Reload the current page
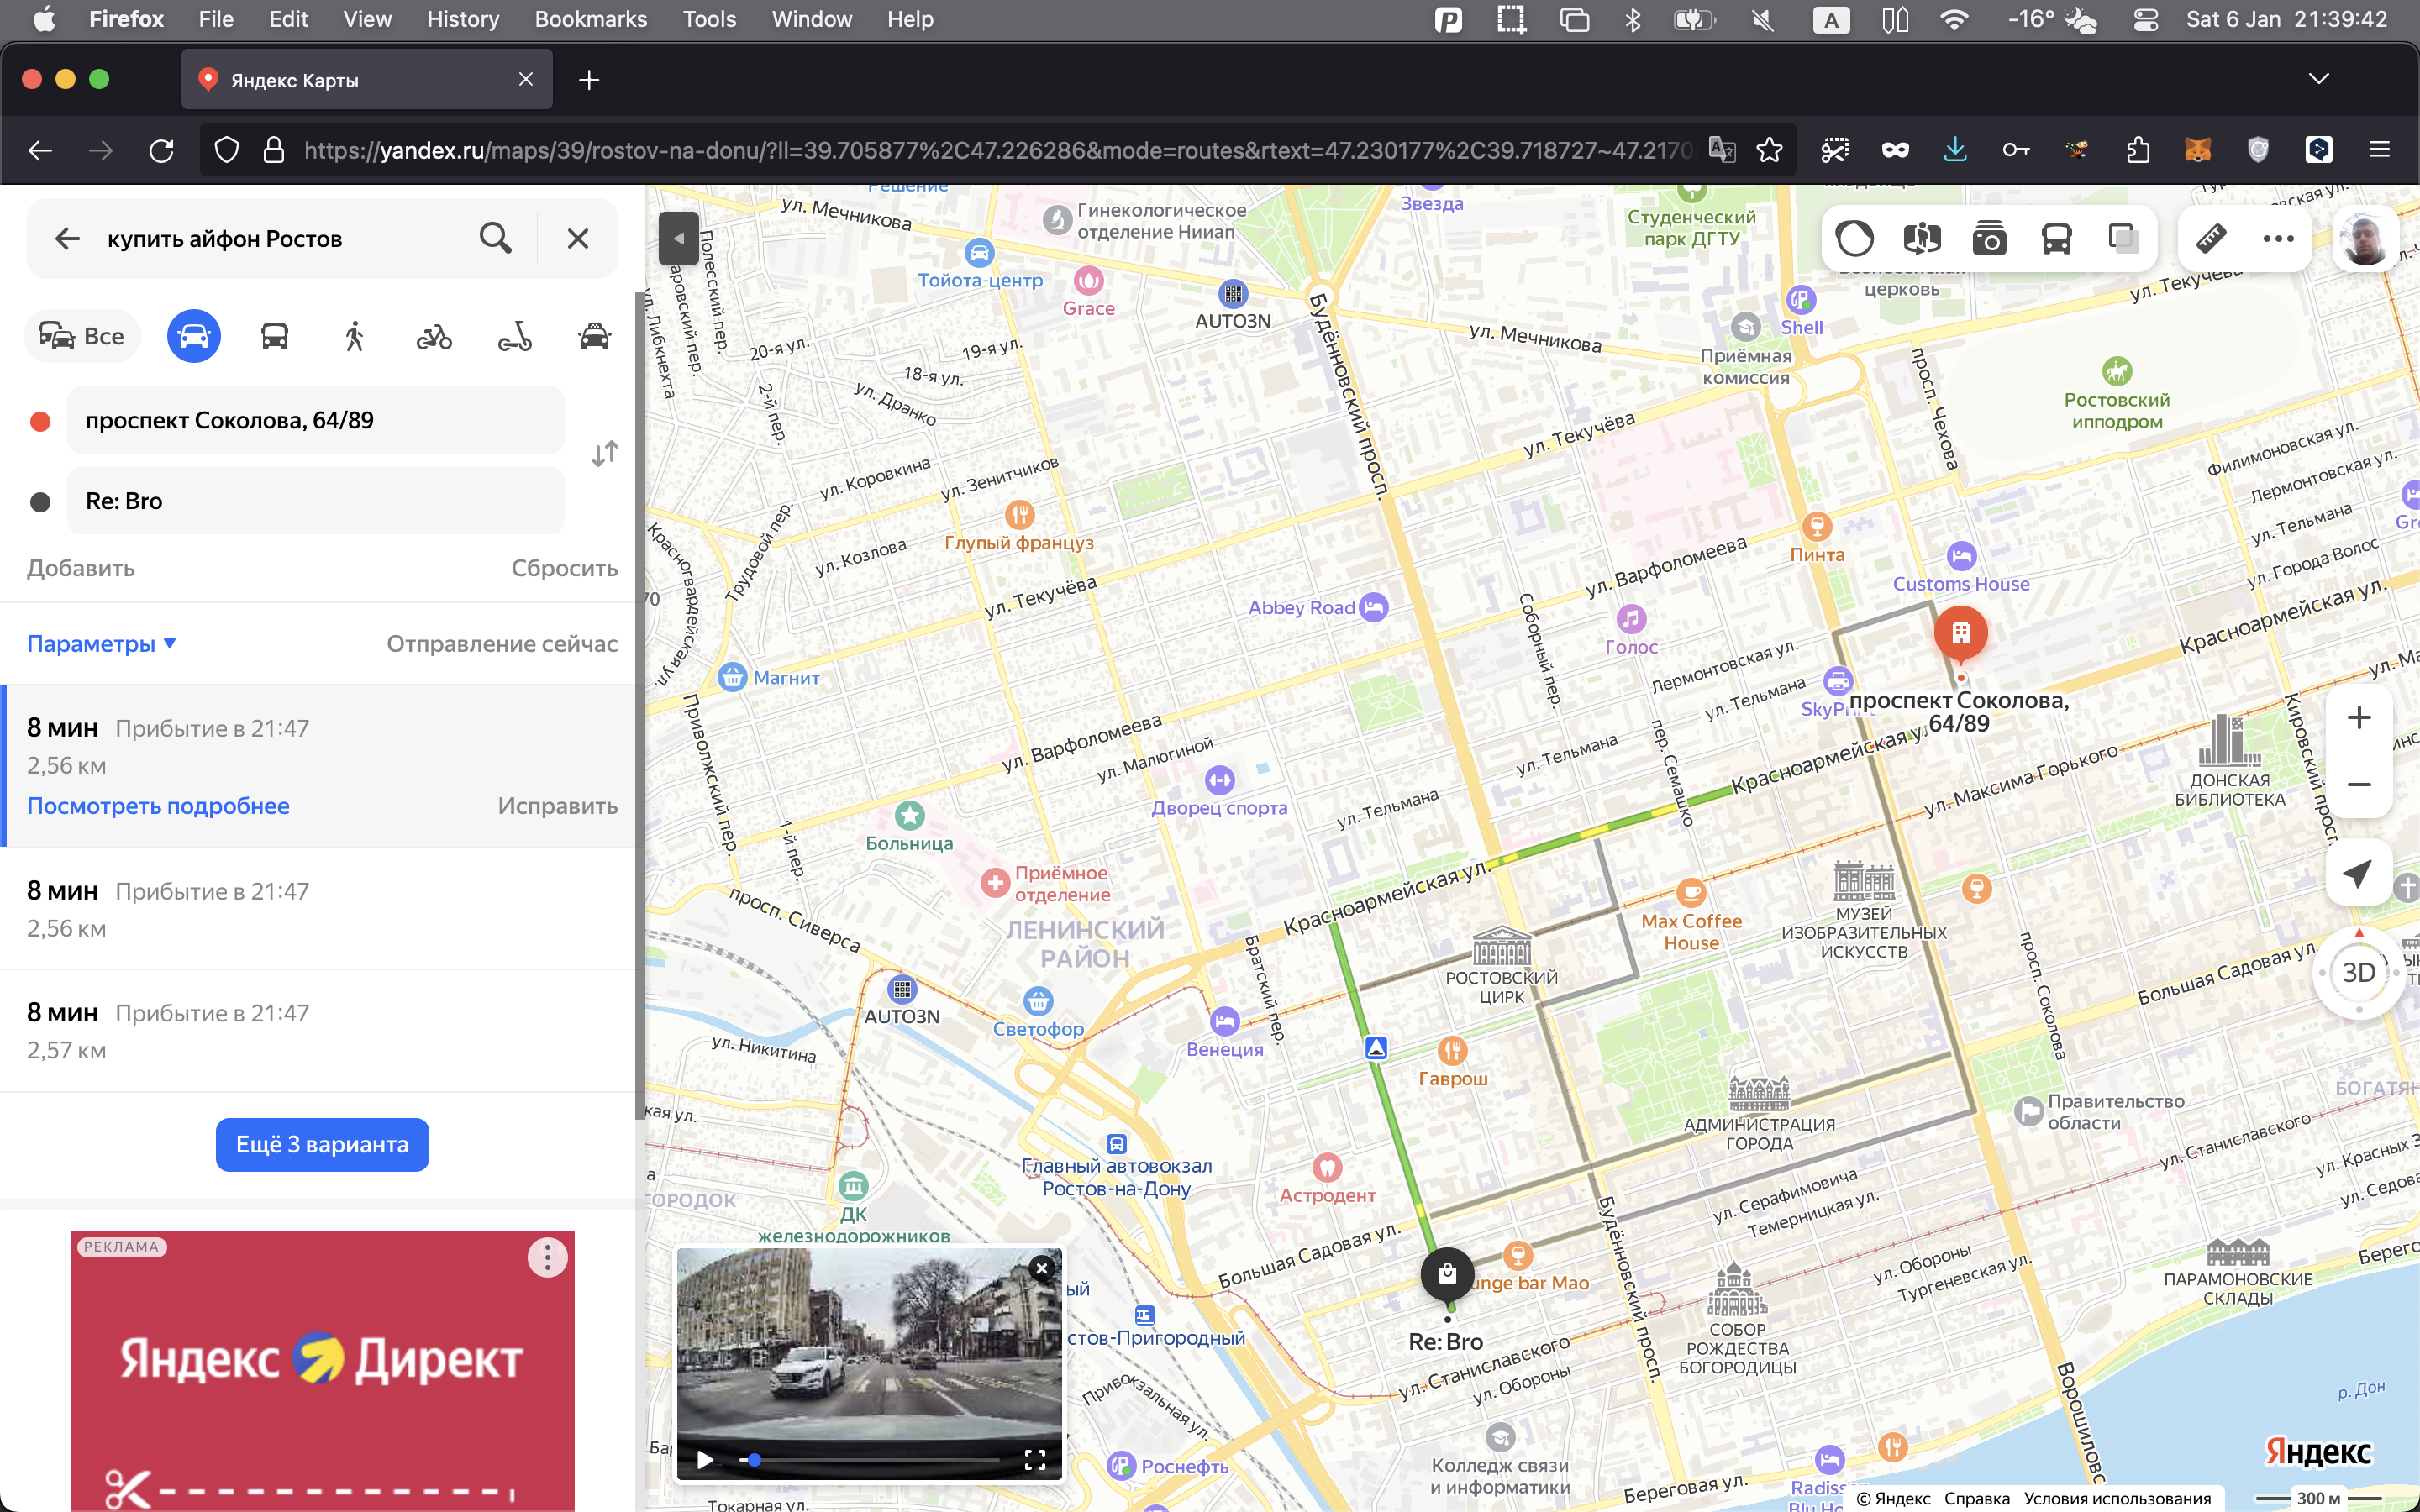Screen dimensions: 2420x1512 161,150
